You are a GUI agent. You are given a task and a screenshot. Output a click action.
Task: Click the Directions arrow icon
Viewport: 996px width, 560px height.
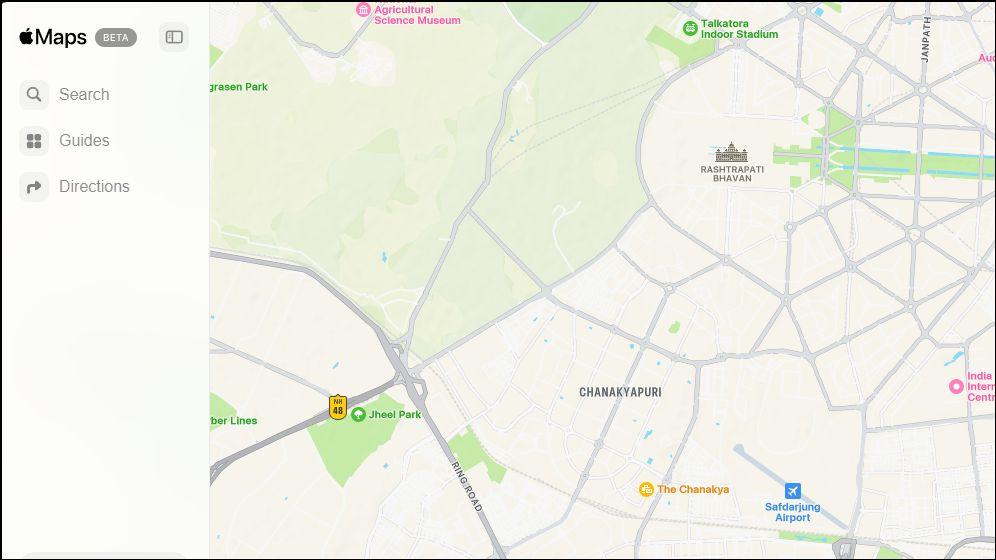coord(34,187)
